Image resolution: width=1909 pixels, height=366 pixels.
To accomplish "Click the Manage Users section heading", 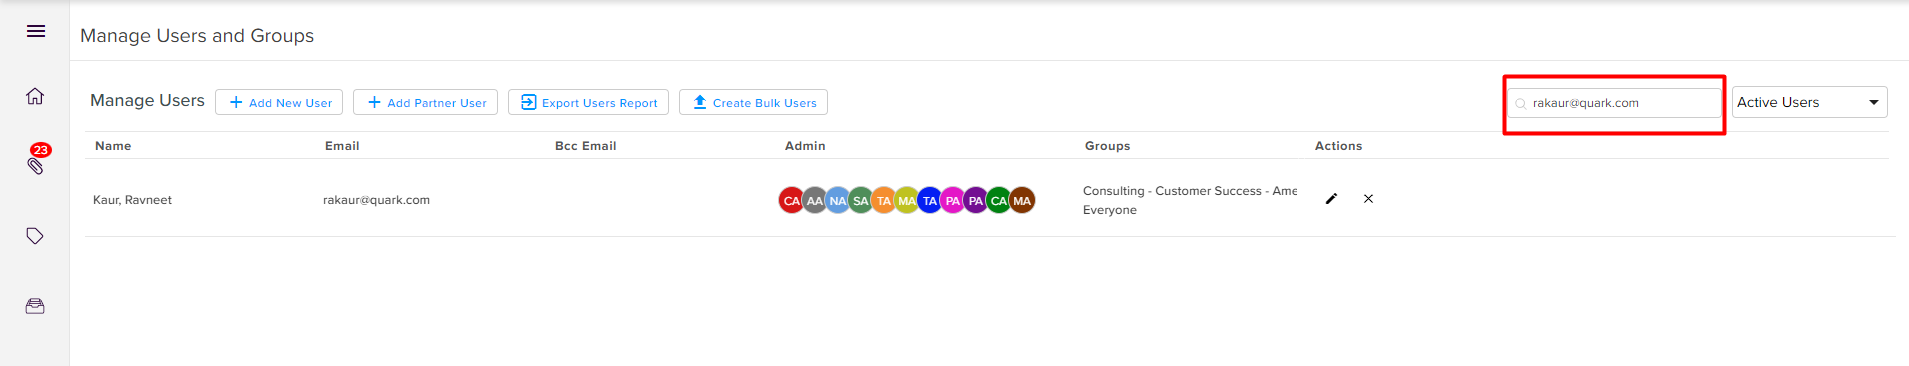I will 147,100.
